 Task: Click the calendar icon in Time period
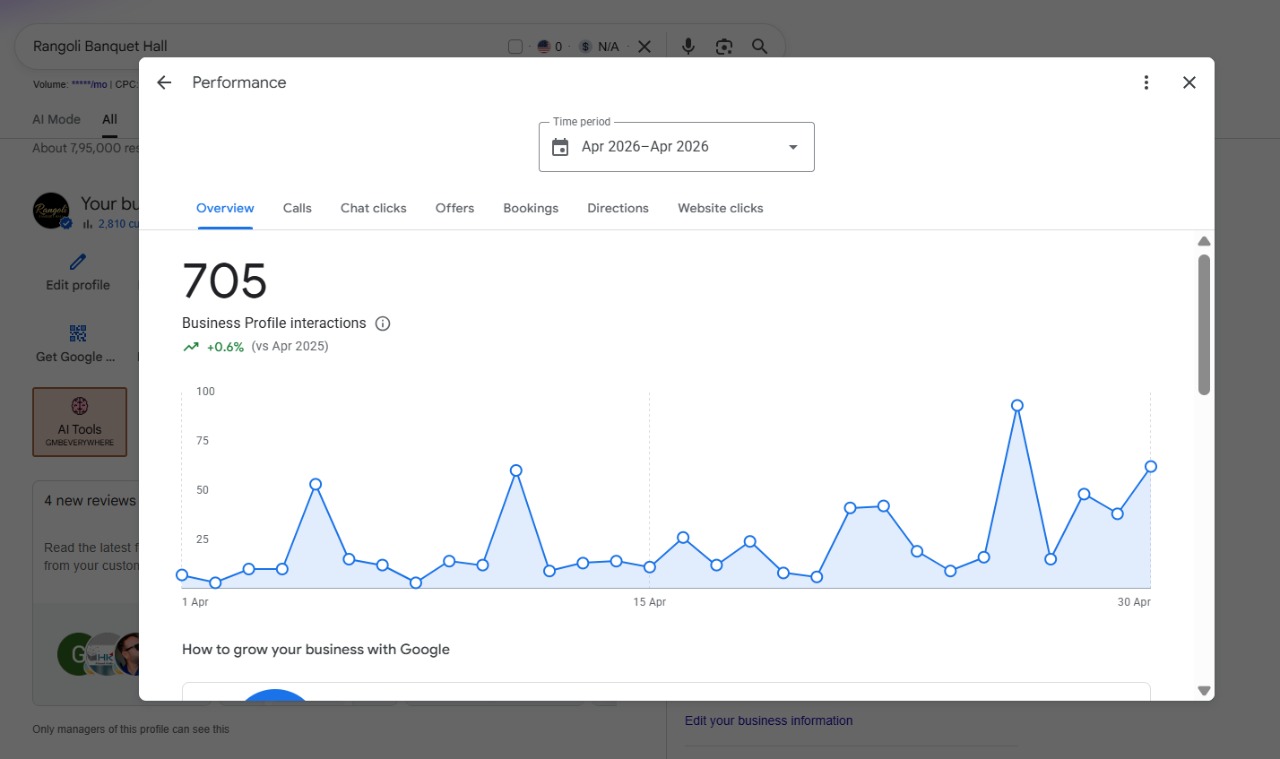coord(560,147)
